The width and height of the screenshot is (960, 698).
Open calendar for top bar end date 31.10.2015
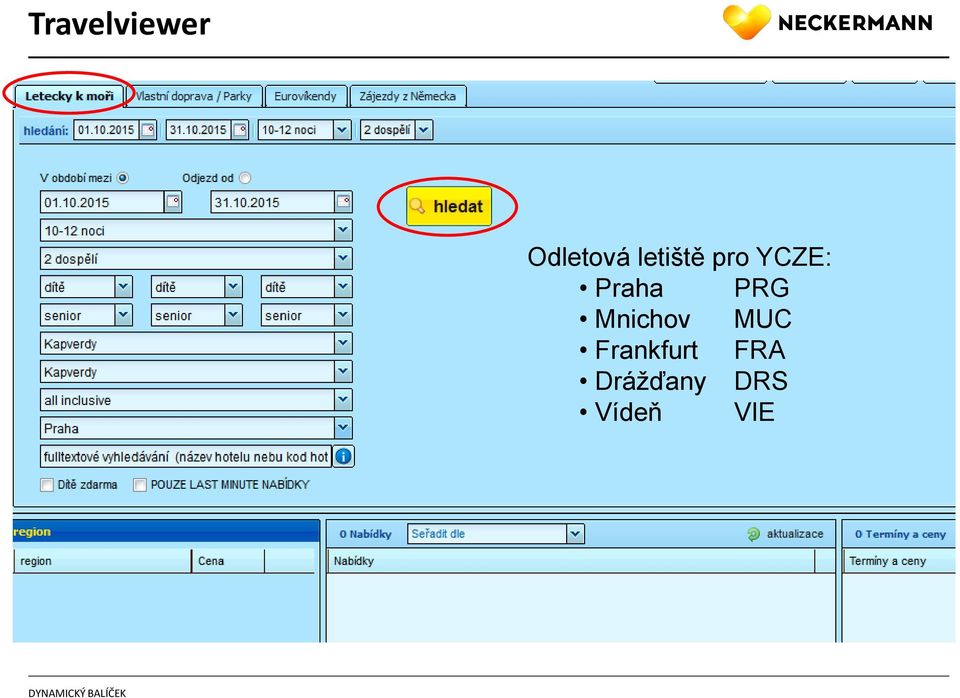[x=240, y=130]
